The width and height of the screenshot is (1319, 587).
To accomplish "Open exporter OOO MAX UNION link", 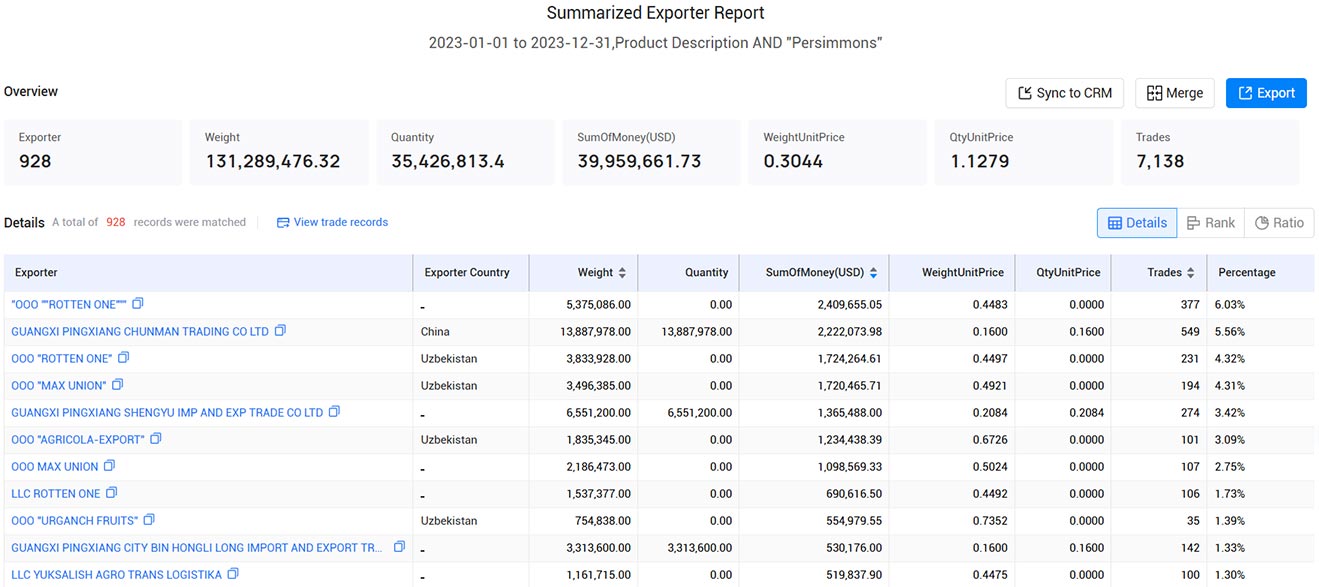I will pos(55,466).
